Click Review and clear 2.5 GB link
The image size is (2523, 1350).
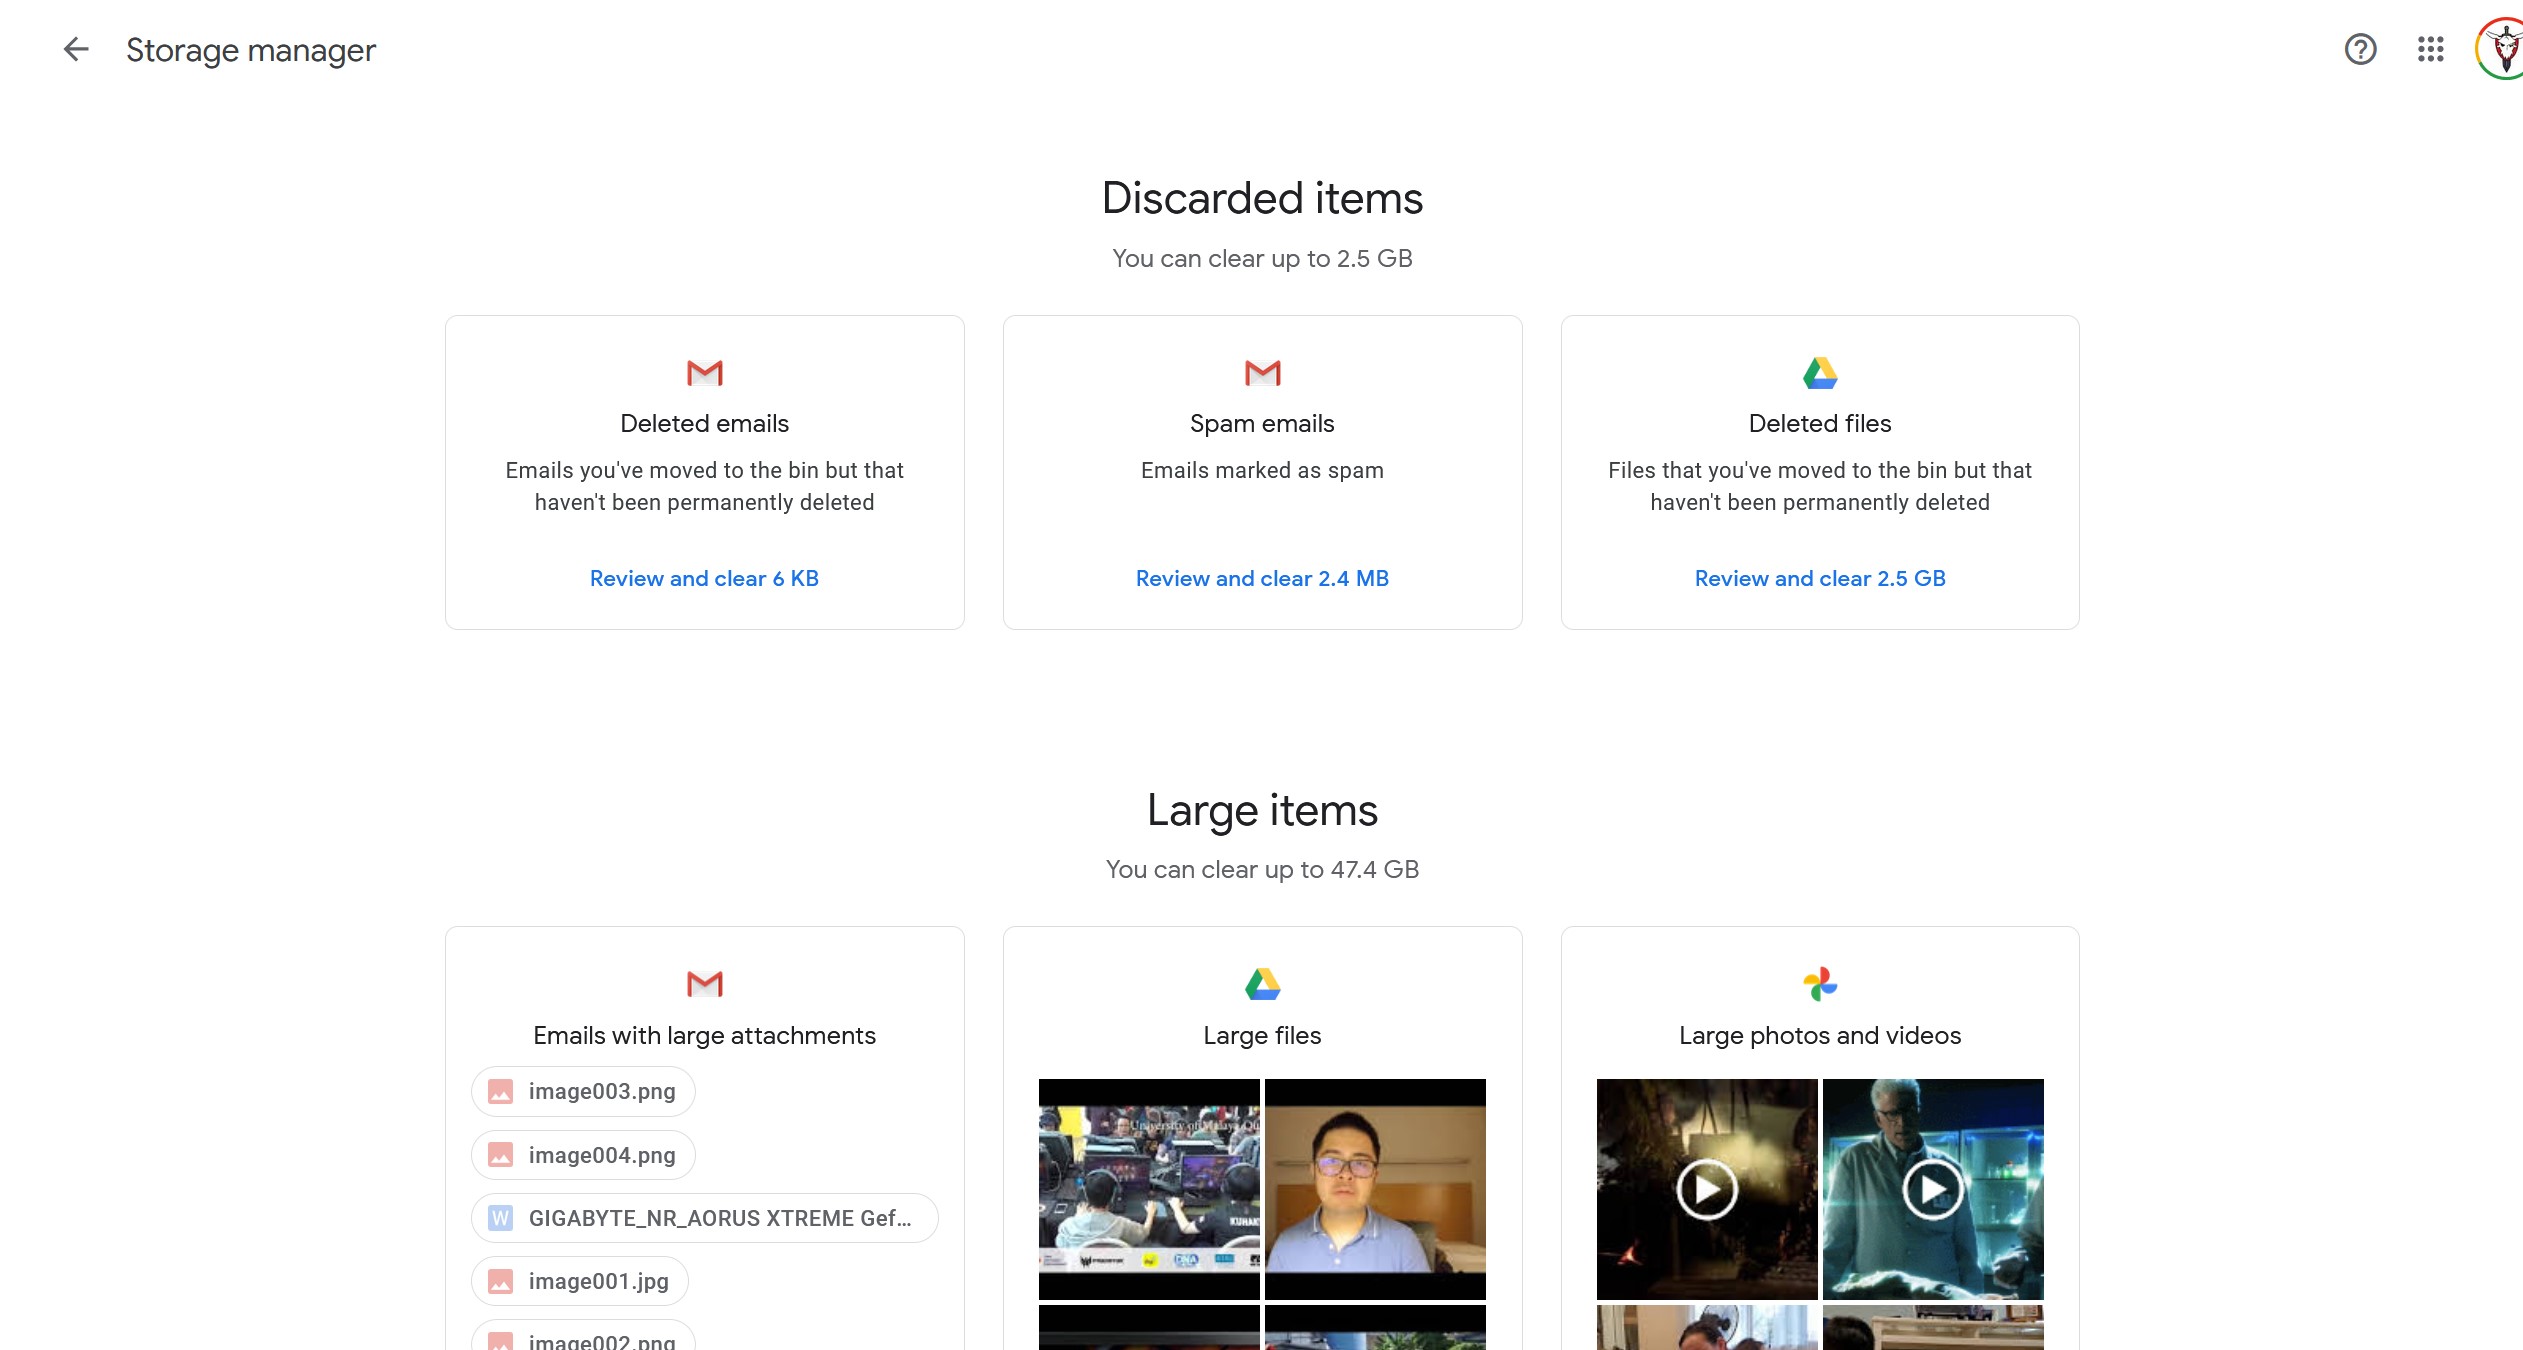coord(1820,578)
